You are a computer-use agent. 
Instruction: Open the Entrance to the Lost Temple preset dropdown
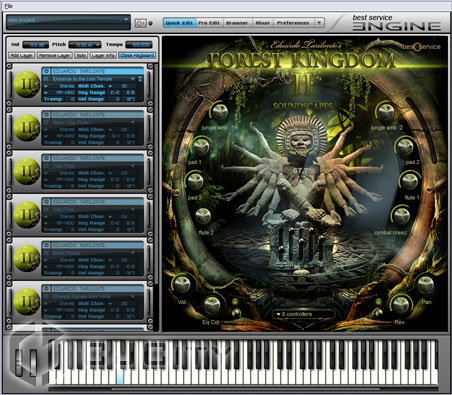(x=90, y=79)
